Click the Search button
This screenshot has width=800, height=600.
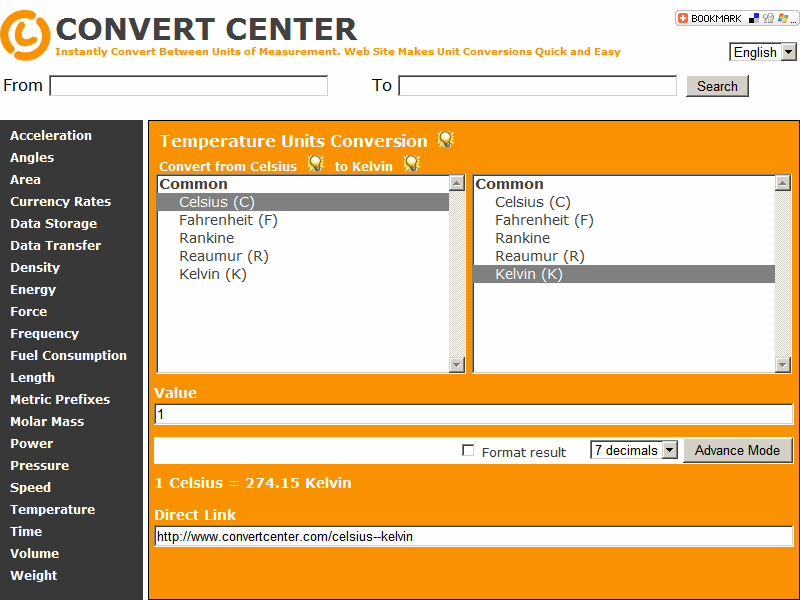point(717,86)
